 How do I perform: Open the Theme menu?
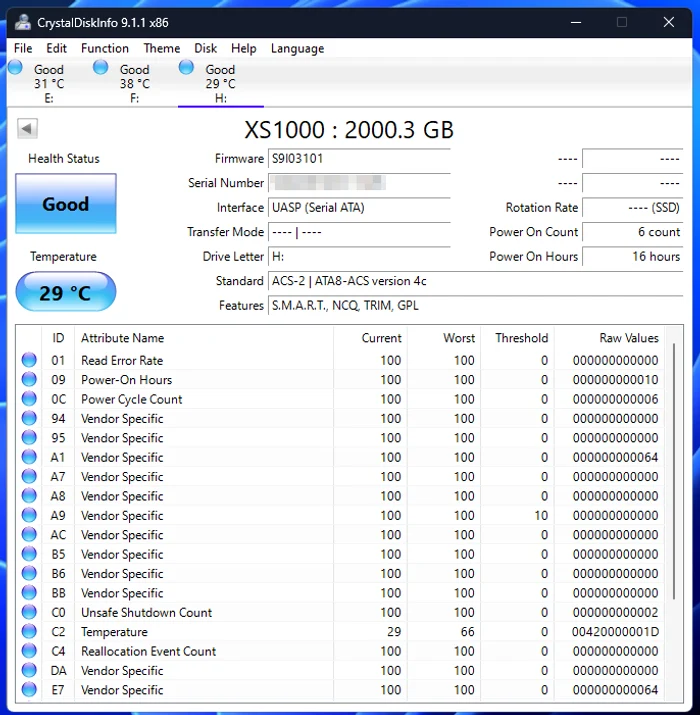point(162,48)
